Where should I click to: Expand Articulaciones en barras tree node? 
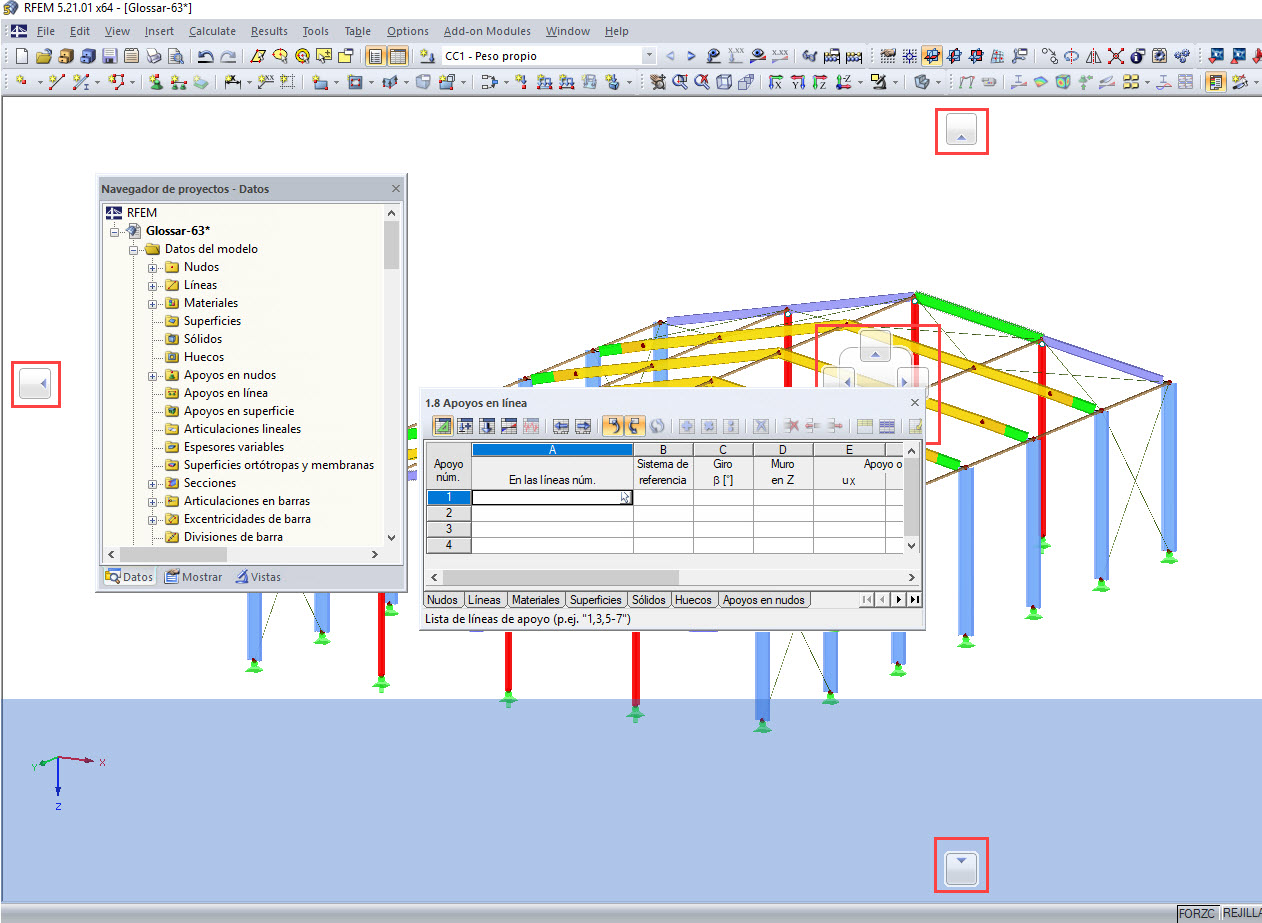[153, 501]
